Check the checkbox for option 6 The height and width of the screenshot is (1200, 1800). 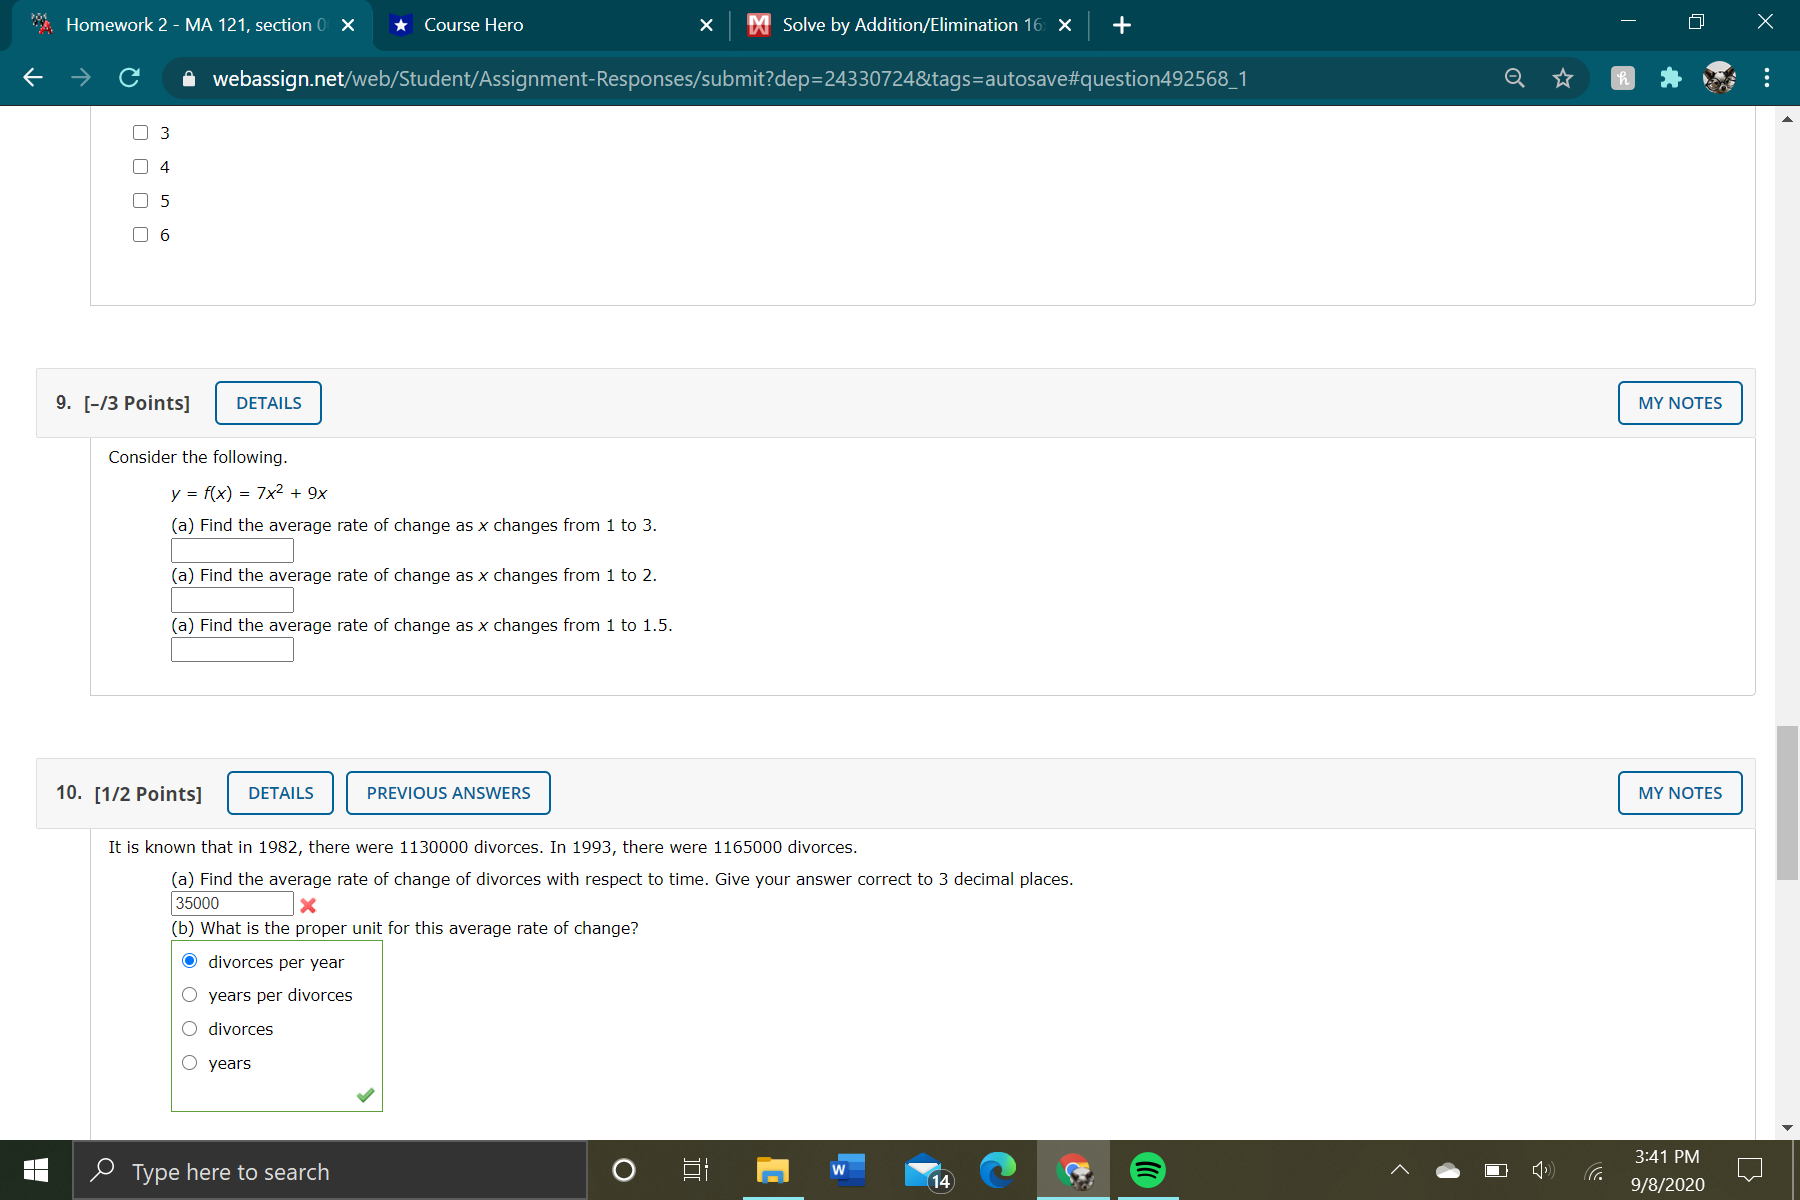pos(140,234)
